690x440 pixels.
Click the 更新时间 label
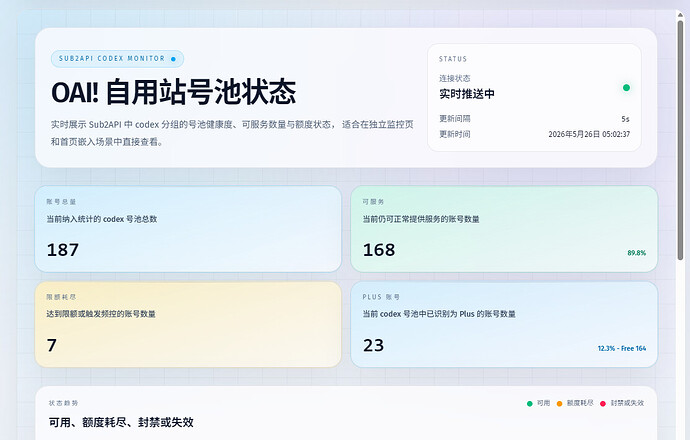point(455,134)
